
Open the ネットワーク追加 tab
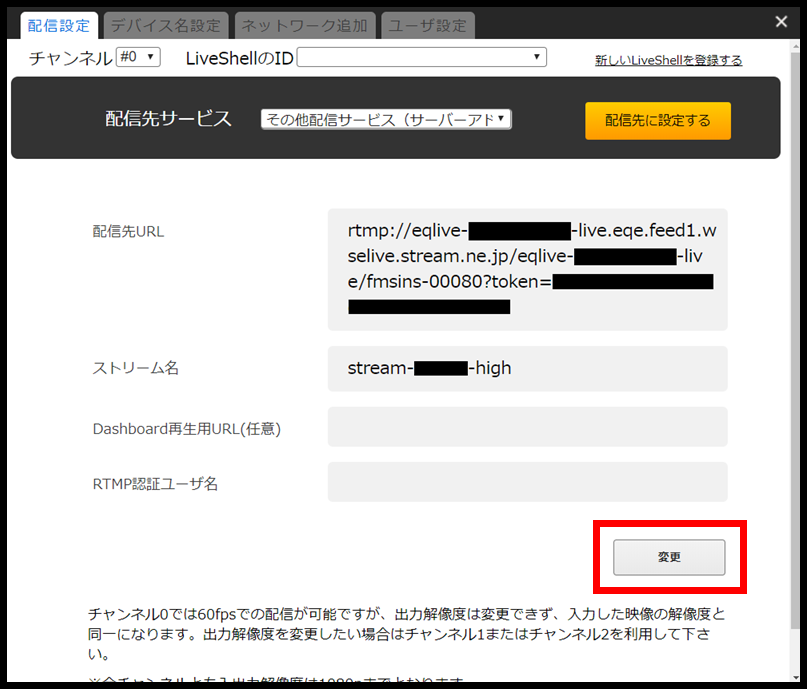(304, 25)
